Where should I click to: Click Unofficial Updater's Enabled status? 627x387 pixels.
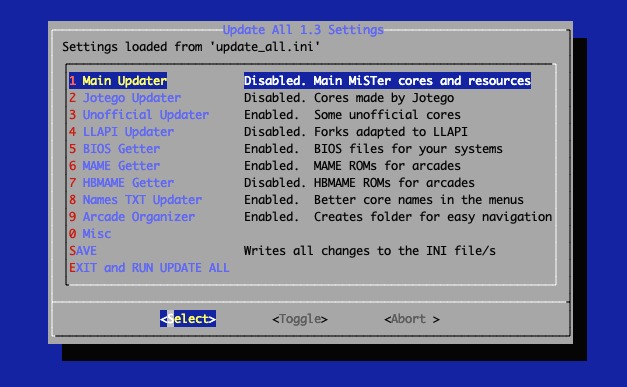272,115
